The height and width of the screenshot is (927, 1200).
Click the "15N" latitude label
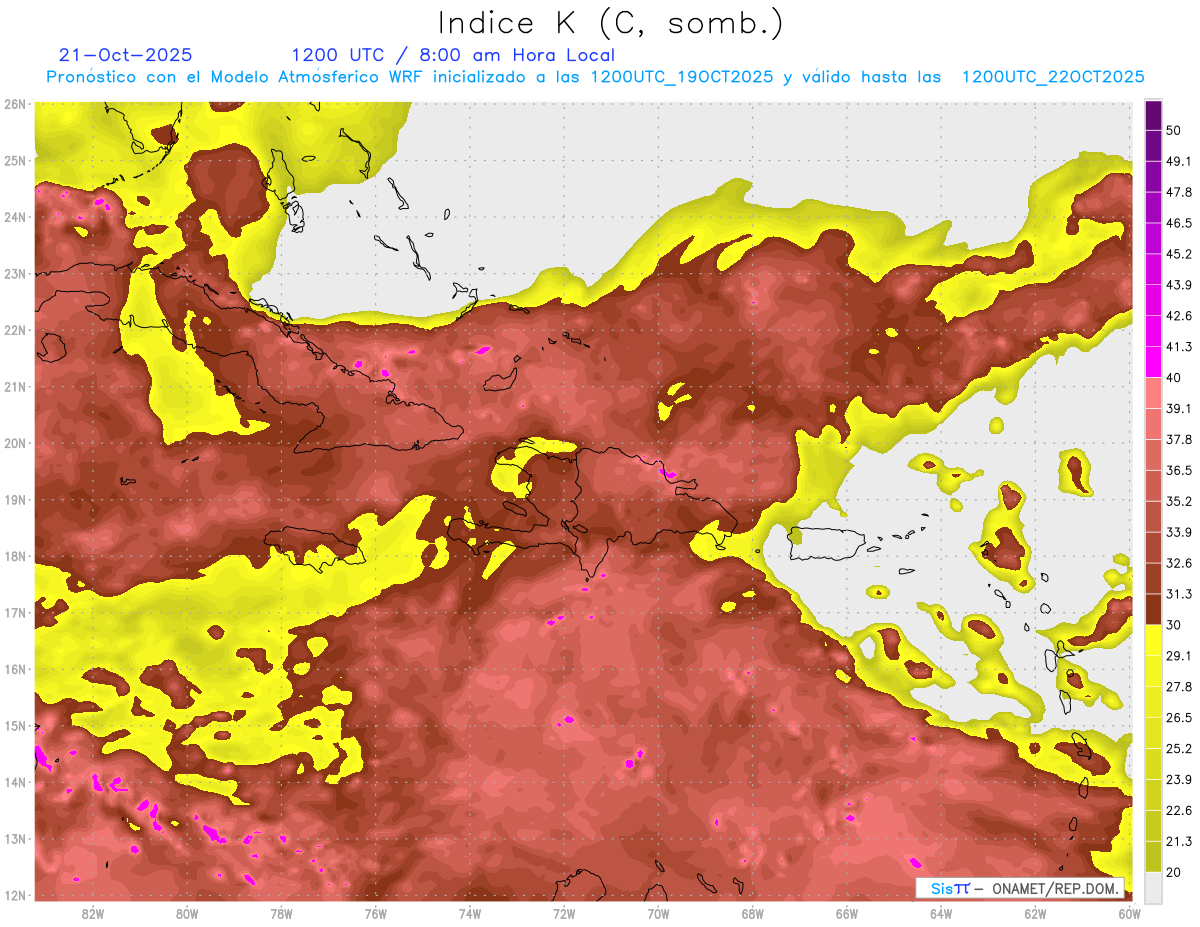15,725
